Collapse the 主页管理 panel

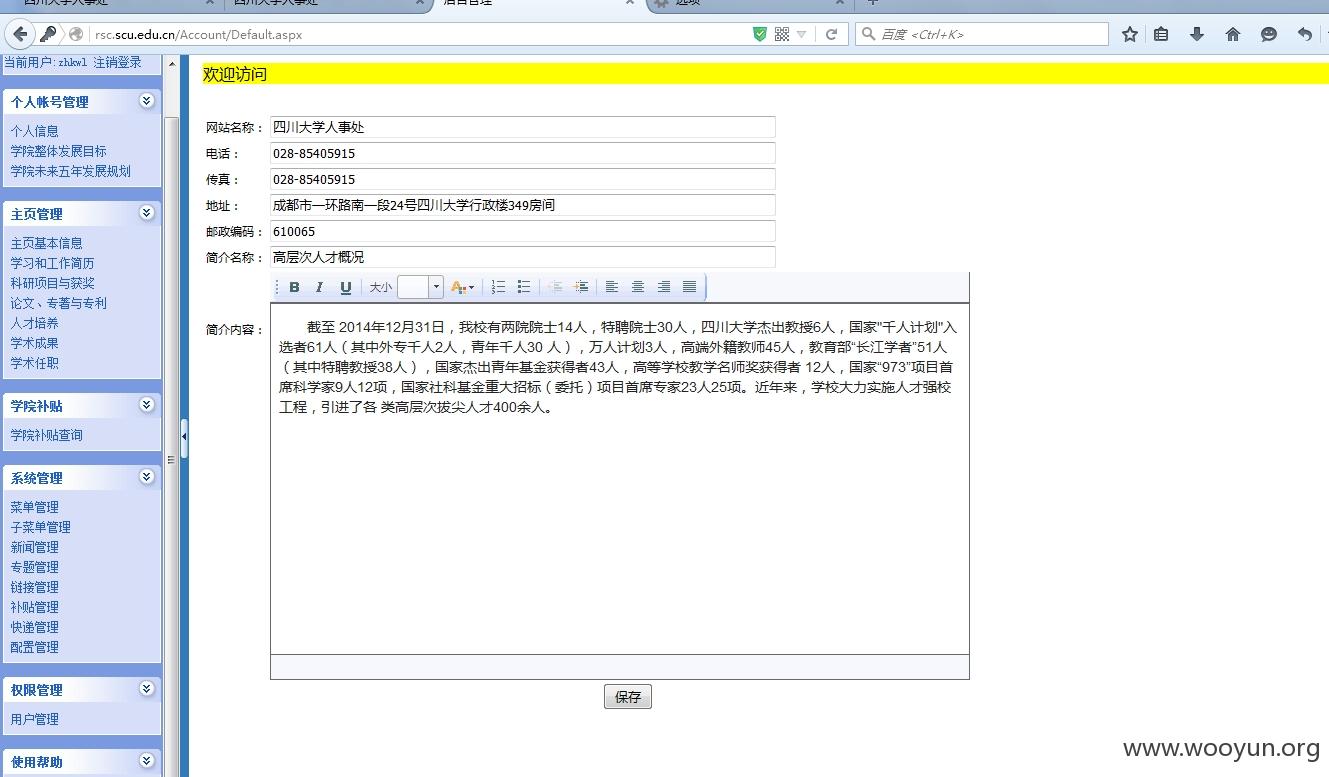click(147, 213)
